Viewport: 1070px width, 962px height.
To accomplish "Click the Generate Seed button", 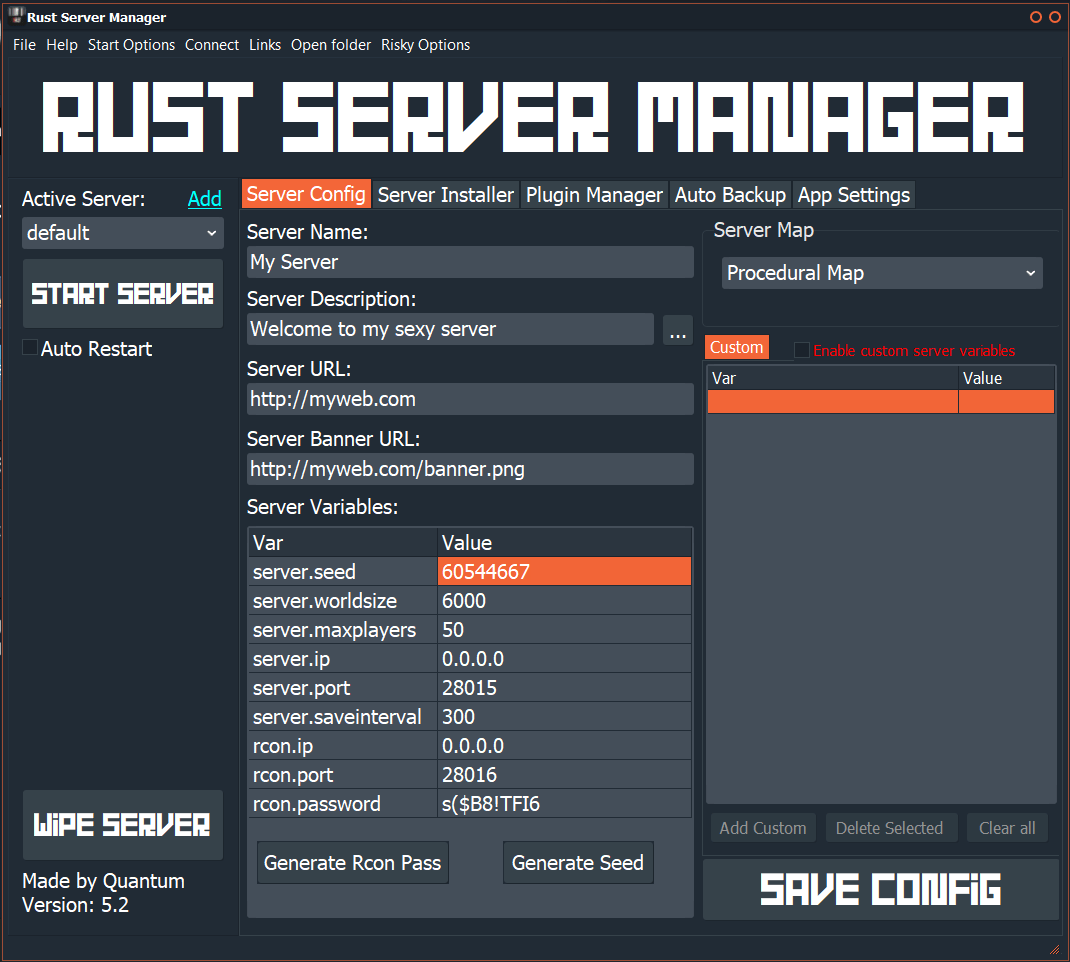I will [578, 862].
